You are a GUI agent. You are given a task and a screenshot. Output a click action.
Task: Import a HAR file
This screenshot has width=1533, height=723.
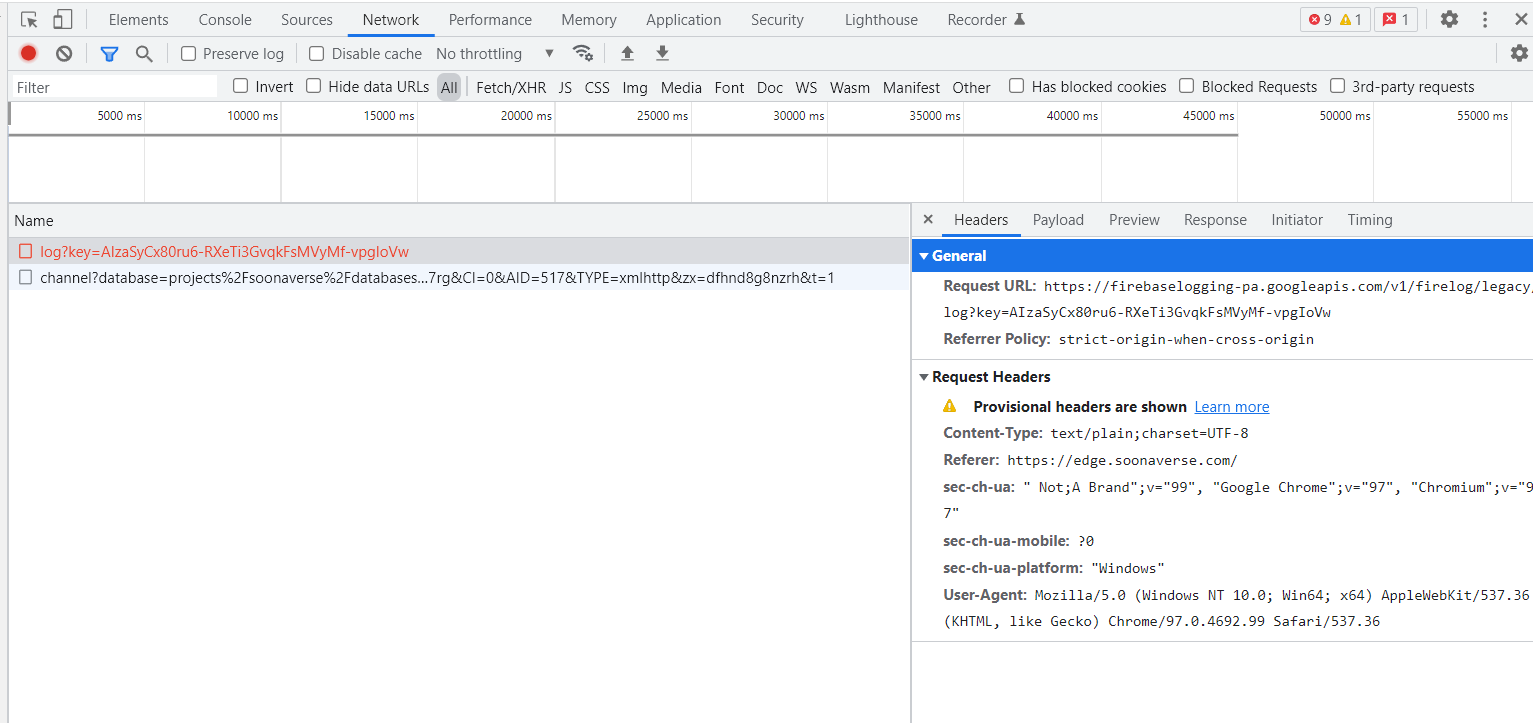[x=627, y=53]
